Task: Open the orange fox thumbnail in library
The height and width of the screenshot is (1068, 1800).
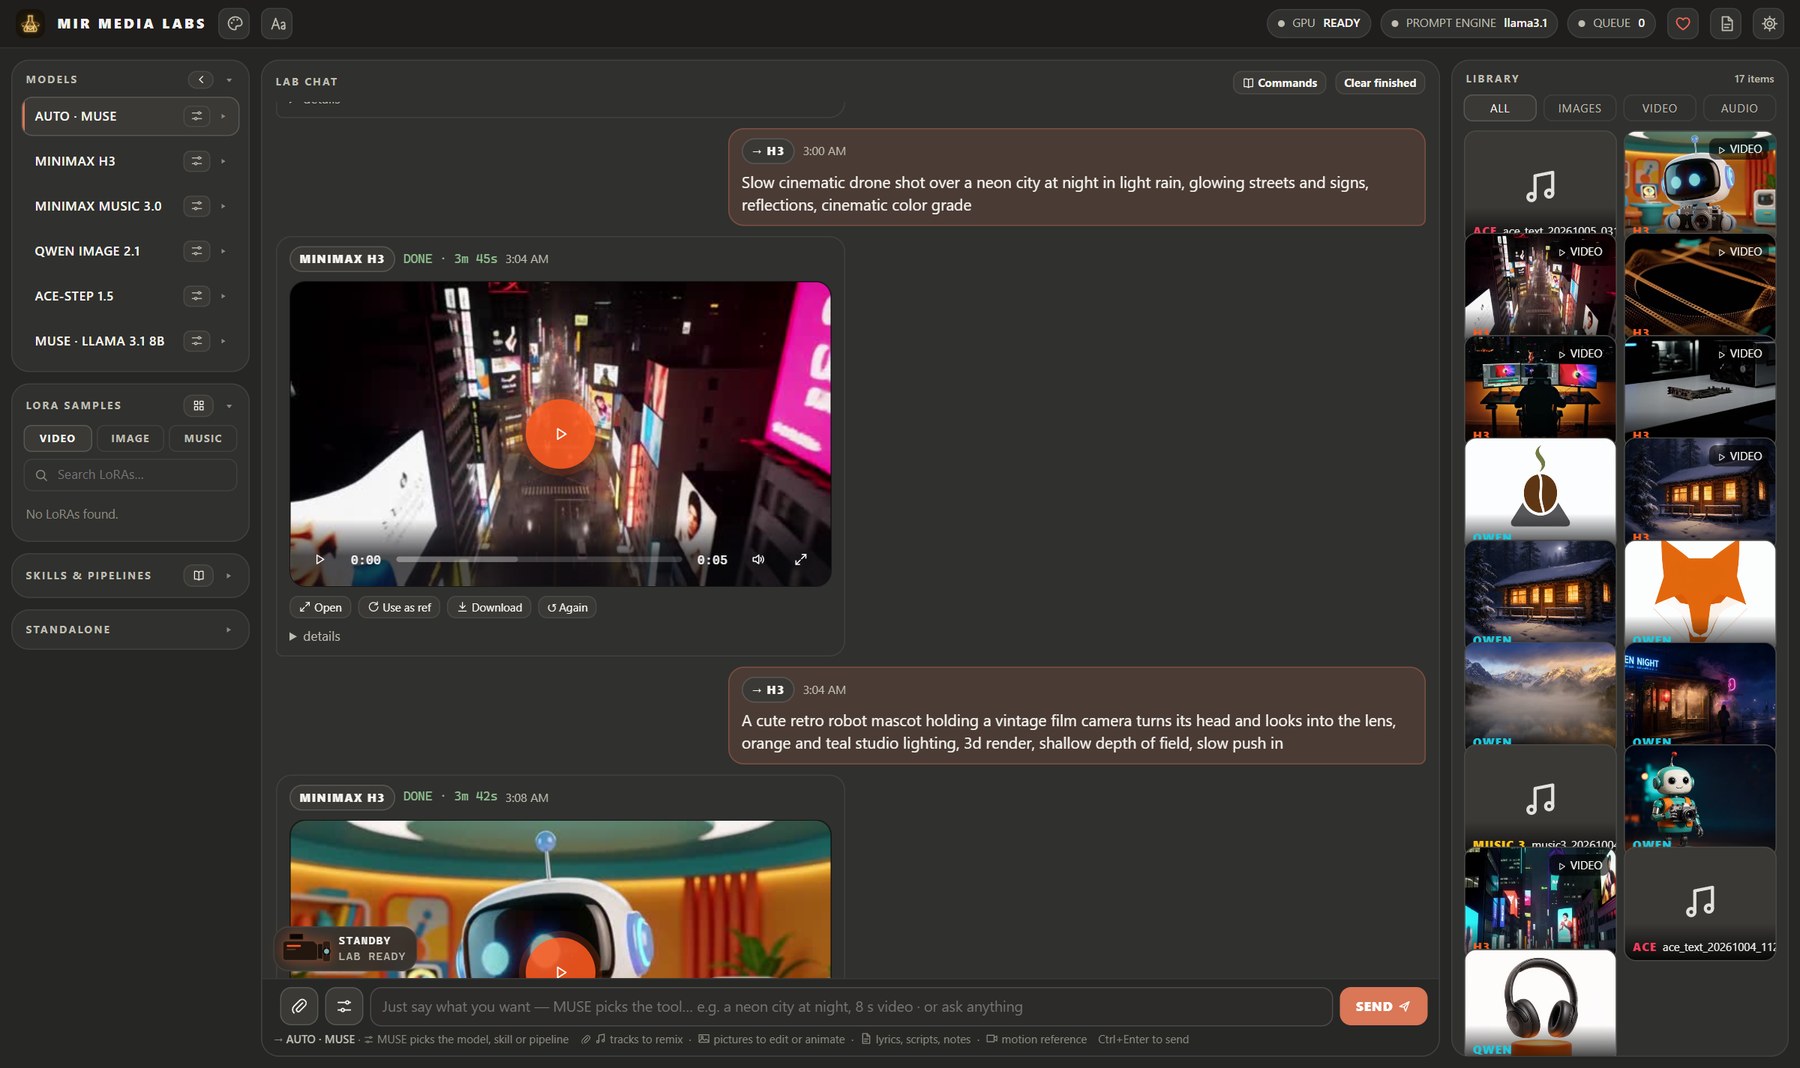Action: click(x=1700, y=592)
